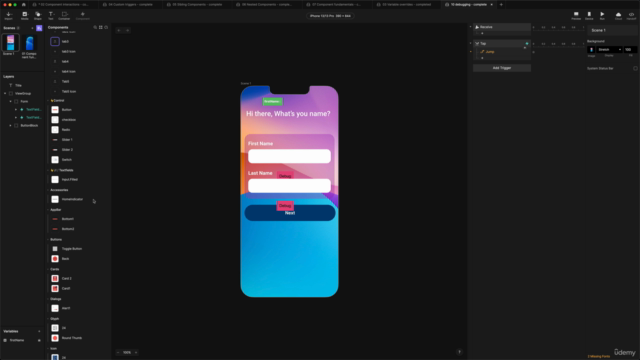This screenshot has width=640, height=360.
Task: Switch to 02 Component Interactions tab
Action: 62,4
